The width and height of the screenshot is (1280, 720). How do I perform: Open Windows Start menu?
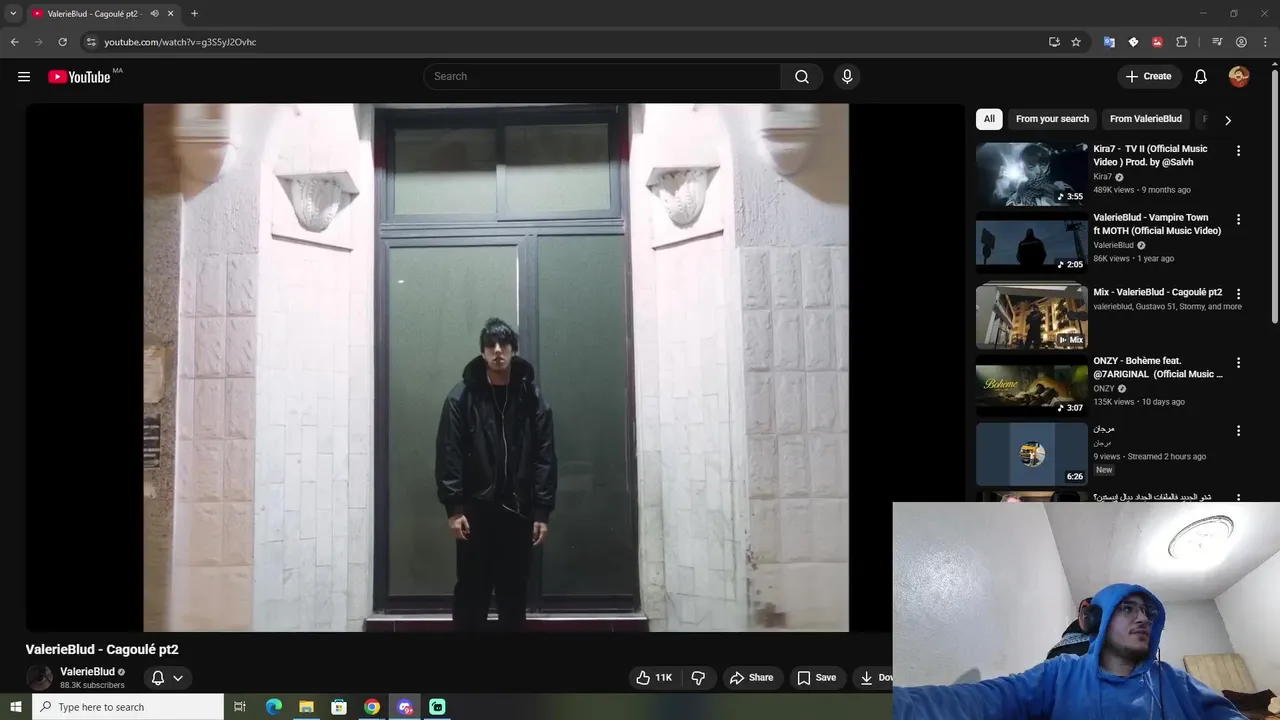coord(15,707)
